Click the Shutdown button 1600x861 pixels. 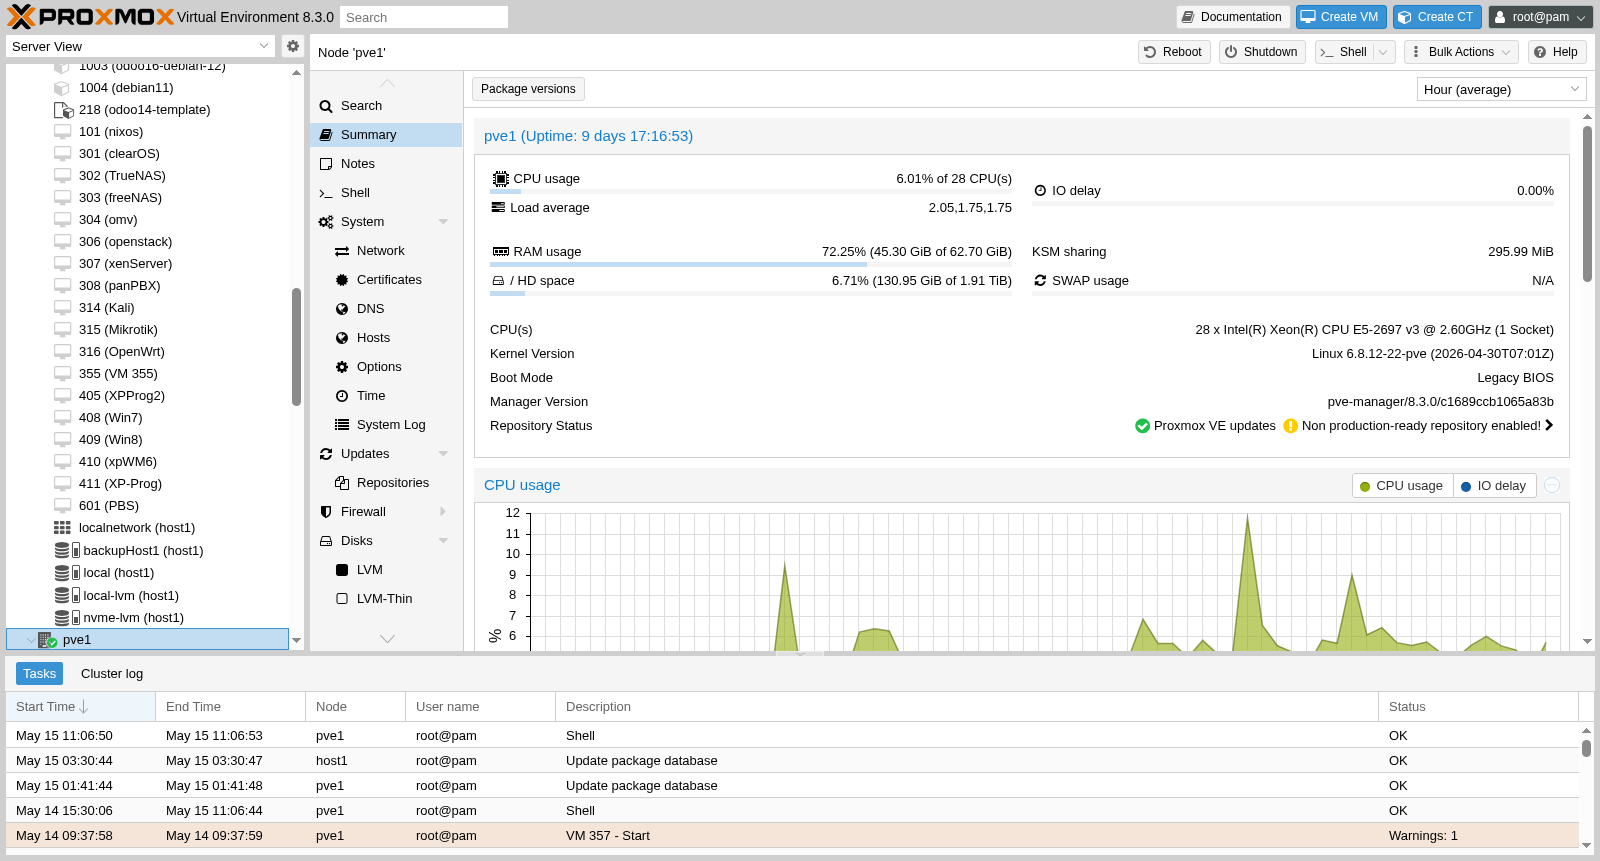[x=1262, y=52]
